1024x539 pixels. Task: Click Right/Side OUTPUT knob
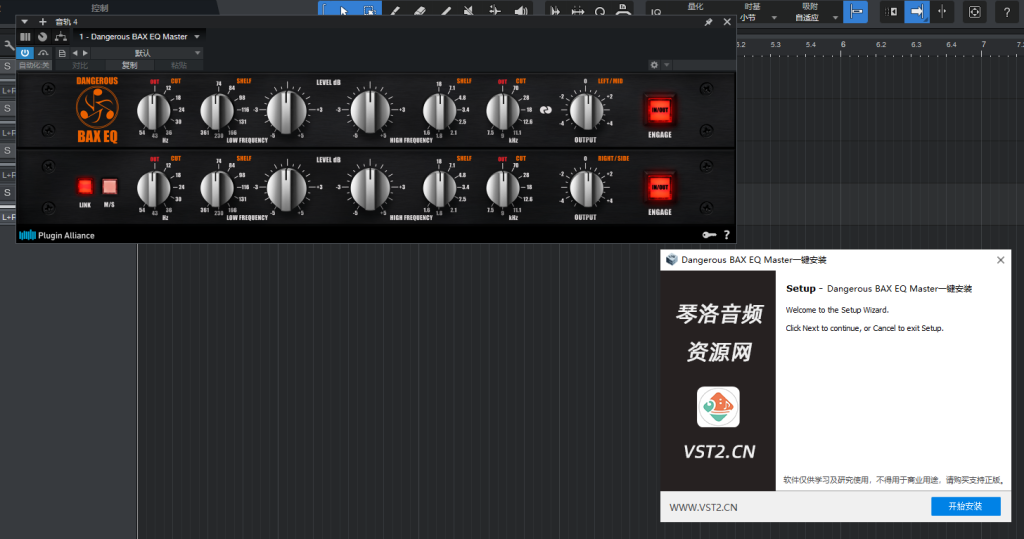coord(586,188)
